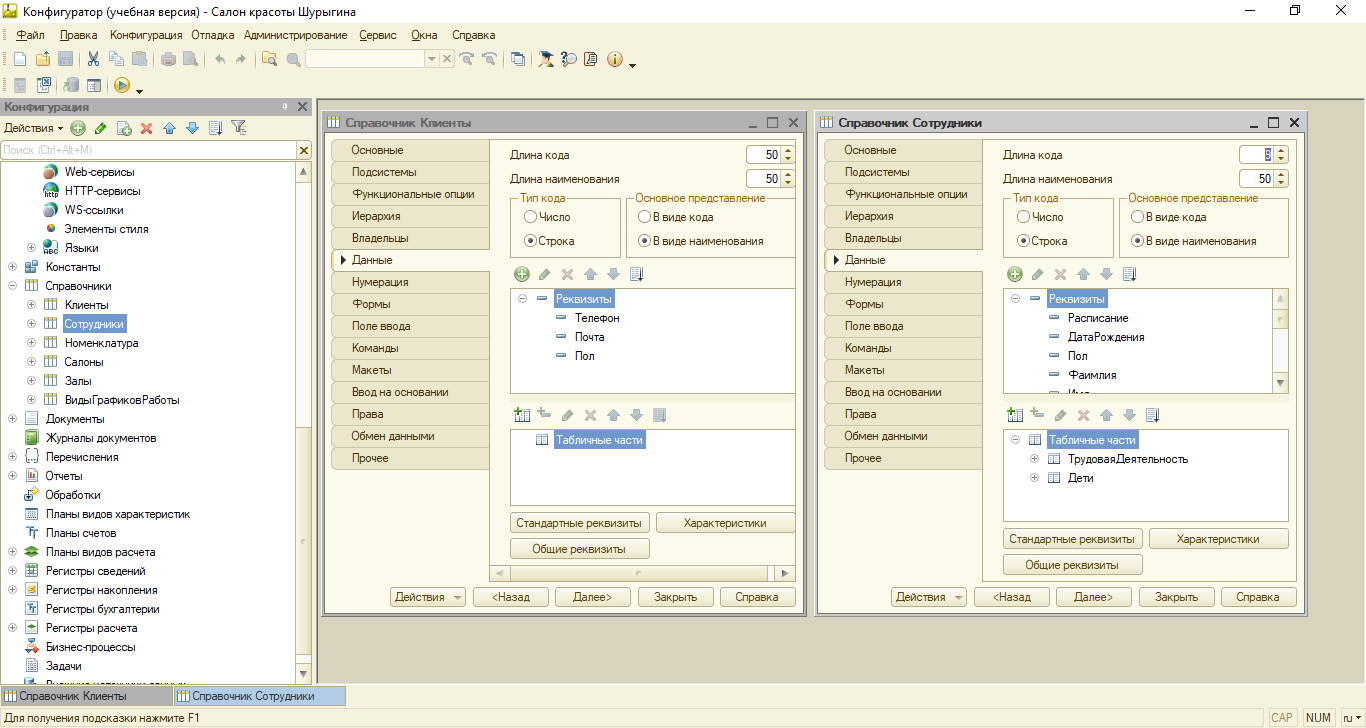Click horizontal scrollbar in Клиенты window
1366x728 pixels.
point(642,573)
